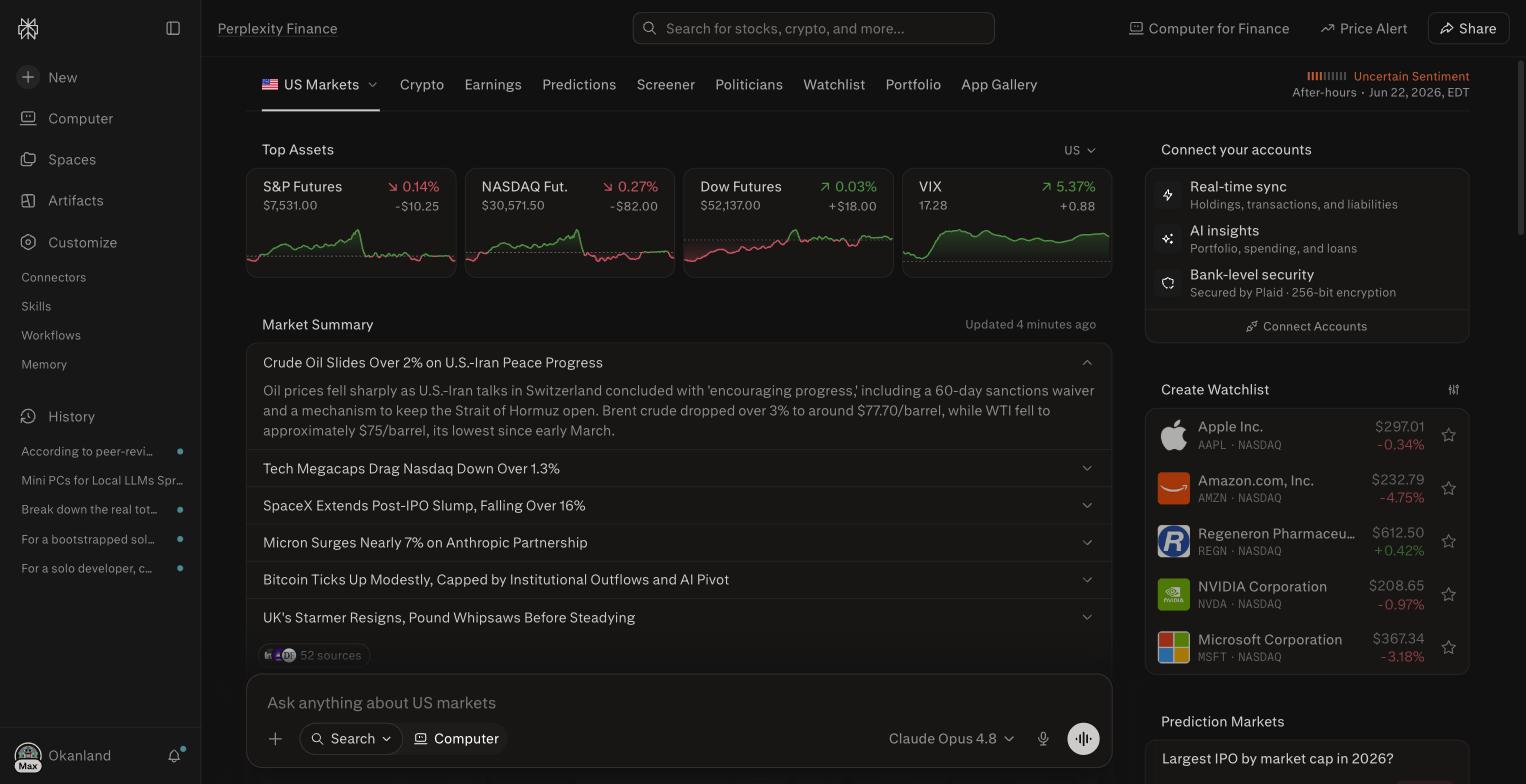Viewport: 1526px width, 784px height.
Task: Open the S&P Futures chart card
Action: pyautogui.click(x=351, y=223)
